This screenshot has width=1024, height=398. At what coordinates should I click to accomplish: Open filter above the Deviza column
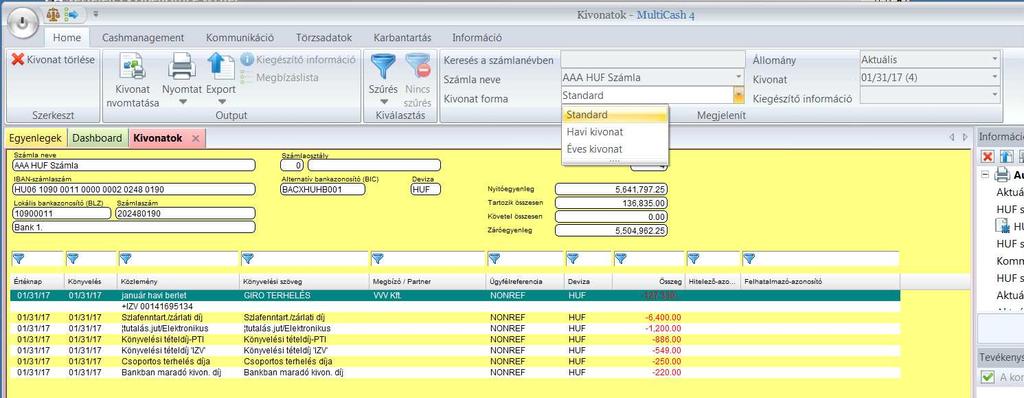pyautogui.click(x=573, y=259)
